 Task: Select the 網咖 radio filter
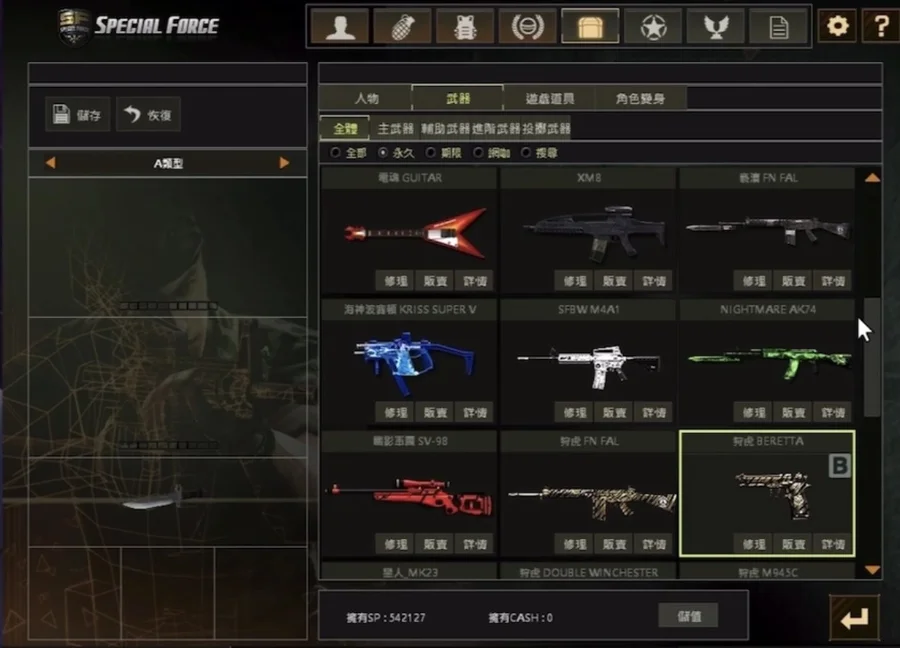[x=491, y=153]
